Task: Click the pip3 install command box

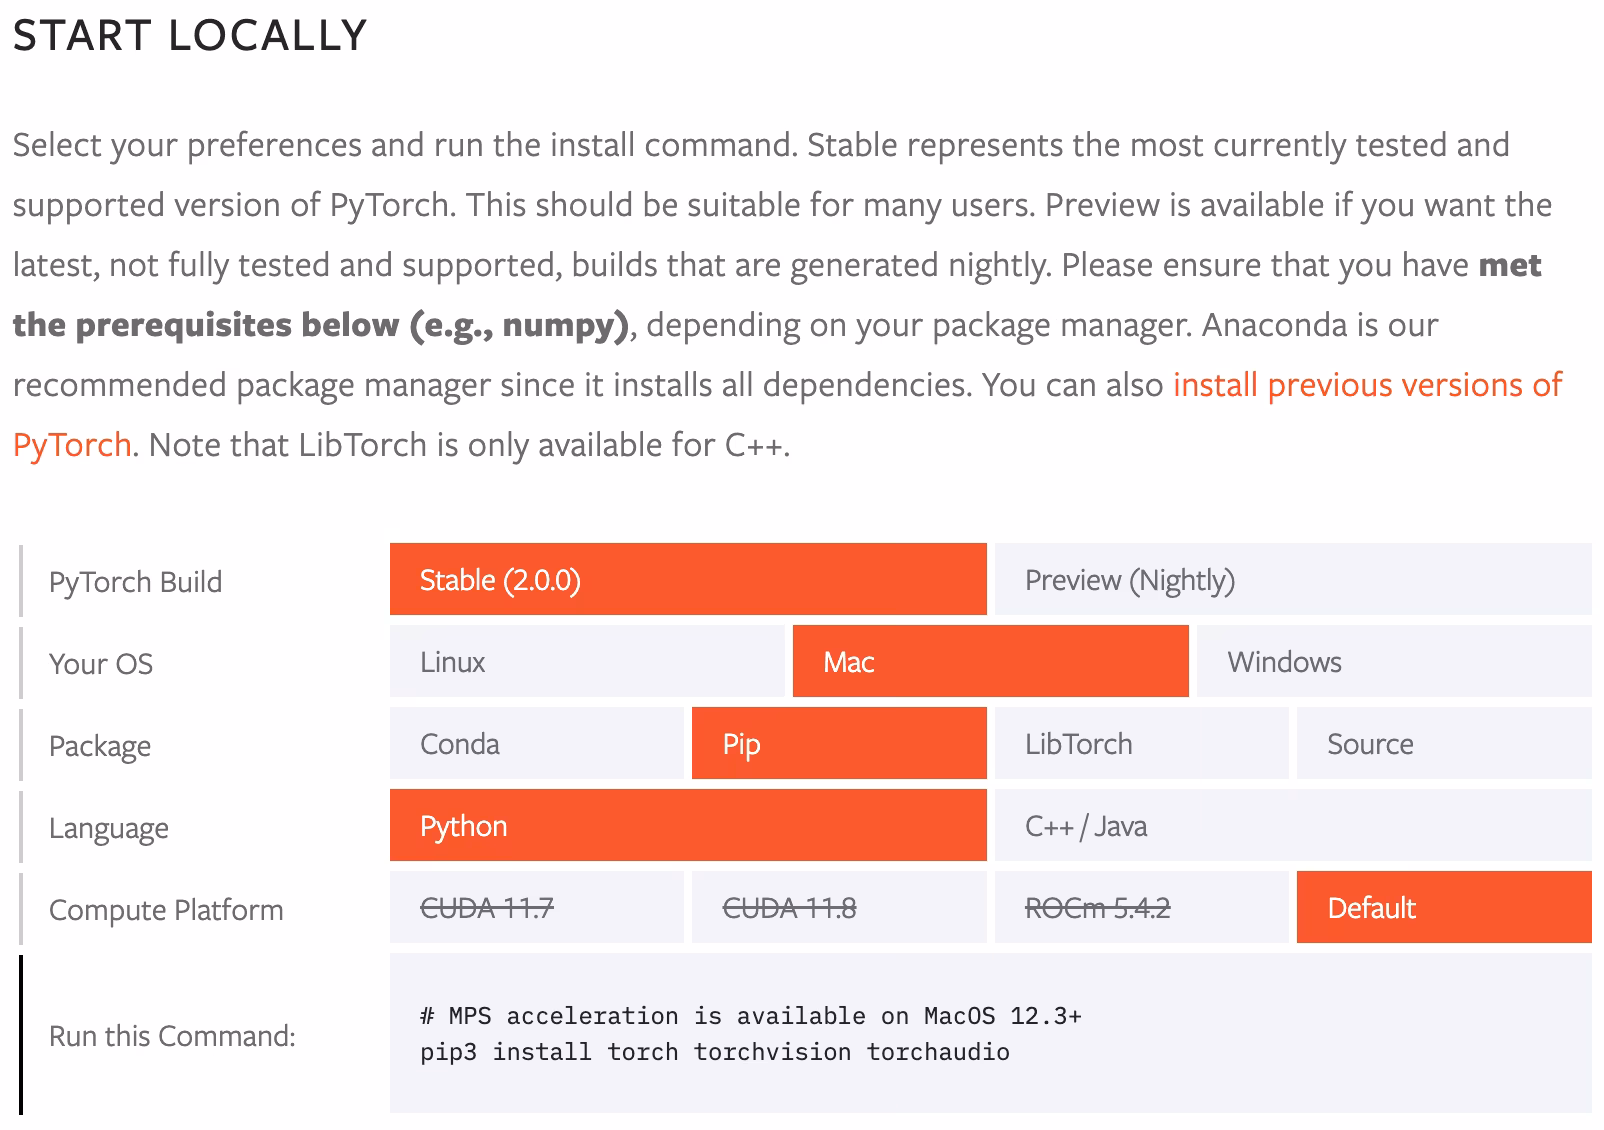Action: [714, 1052]
